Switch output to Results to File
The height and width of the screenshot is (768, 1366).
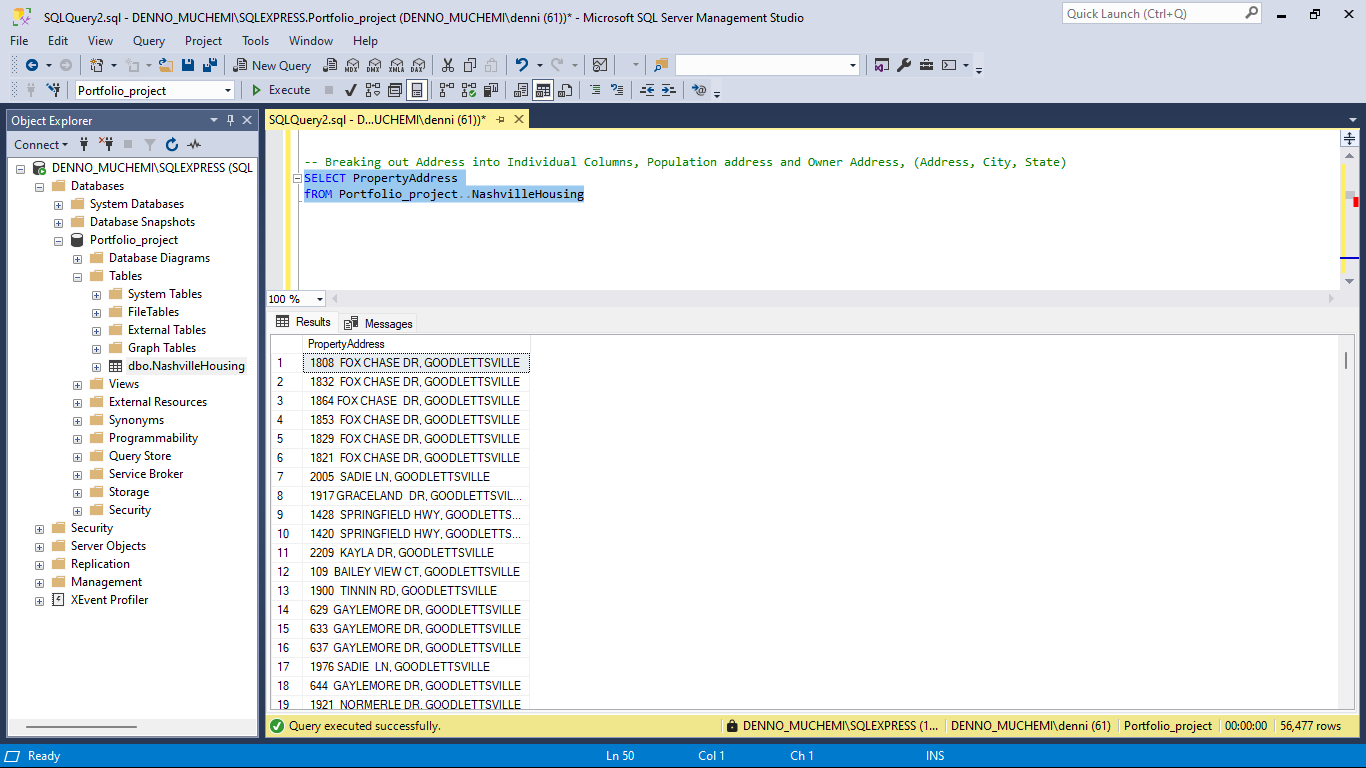[x=565, y=90]
